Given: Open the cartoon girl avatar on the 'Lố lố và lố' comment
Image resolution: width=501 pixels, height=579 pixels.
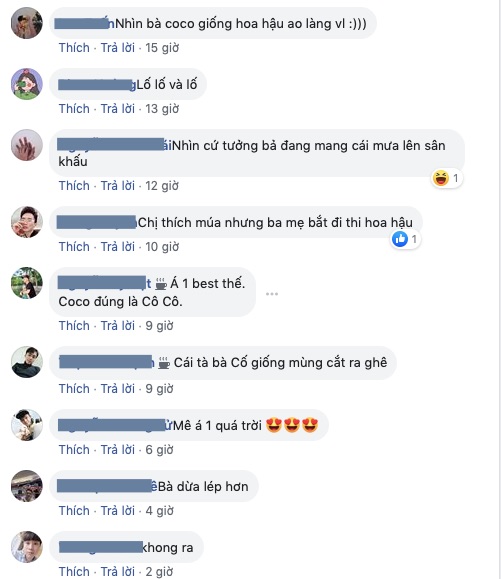Looking at the screenshot, I should pyautogui.click(x=27, y=84).
